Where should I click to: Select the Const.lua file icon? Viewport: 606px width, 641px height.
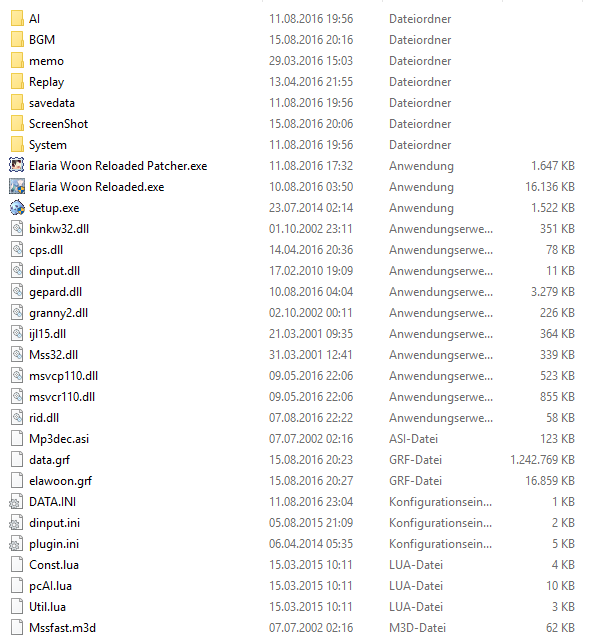click(x=17, y=565)
